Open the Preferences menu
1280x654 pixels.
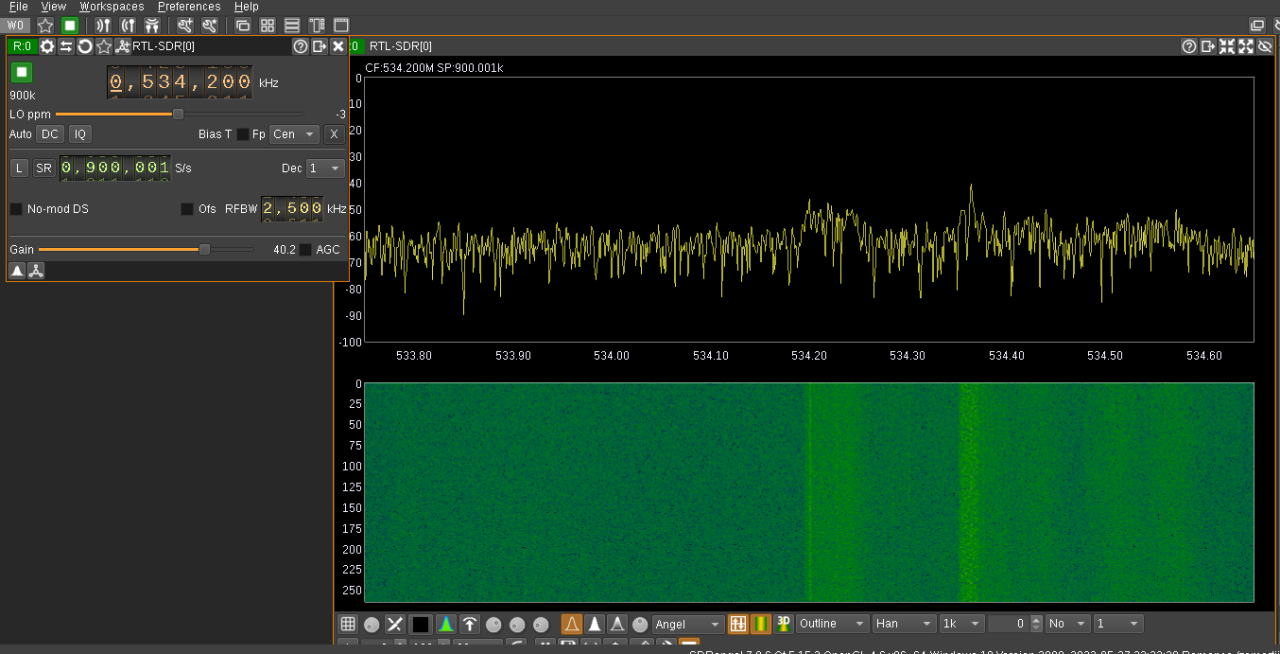190,7
